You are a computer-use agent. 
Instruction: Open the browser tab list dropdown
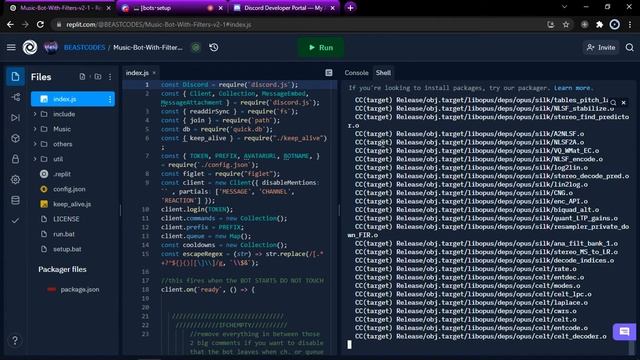click(x=564, y=7)
